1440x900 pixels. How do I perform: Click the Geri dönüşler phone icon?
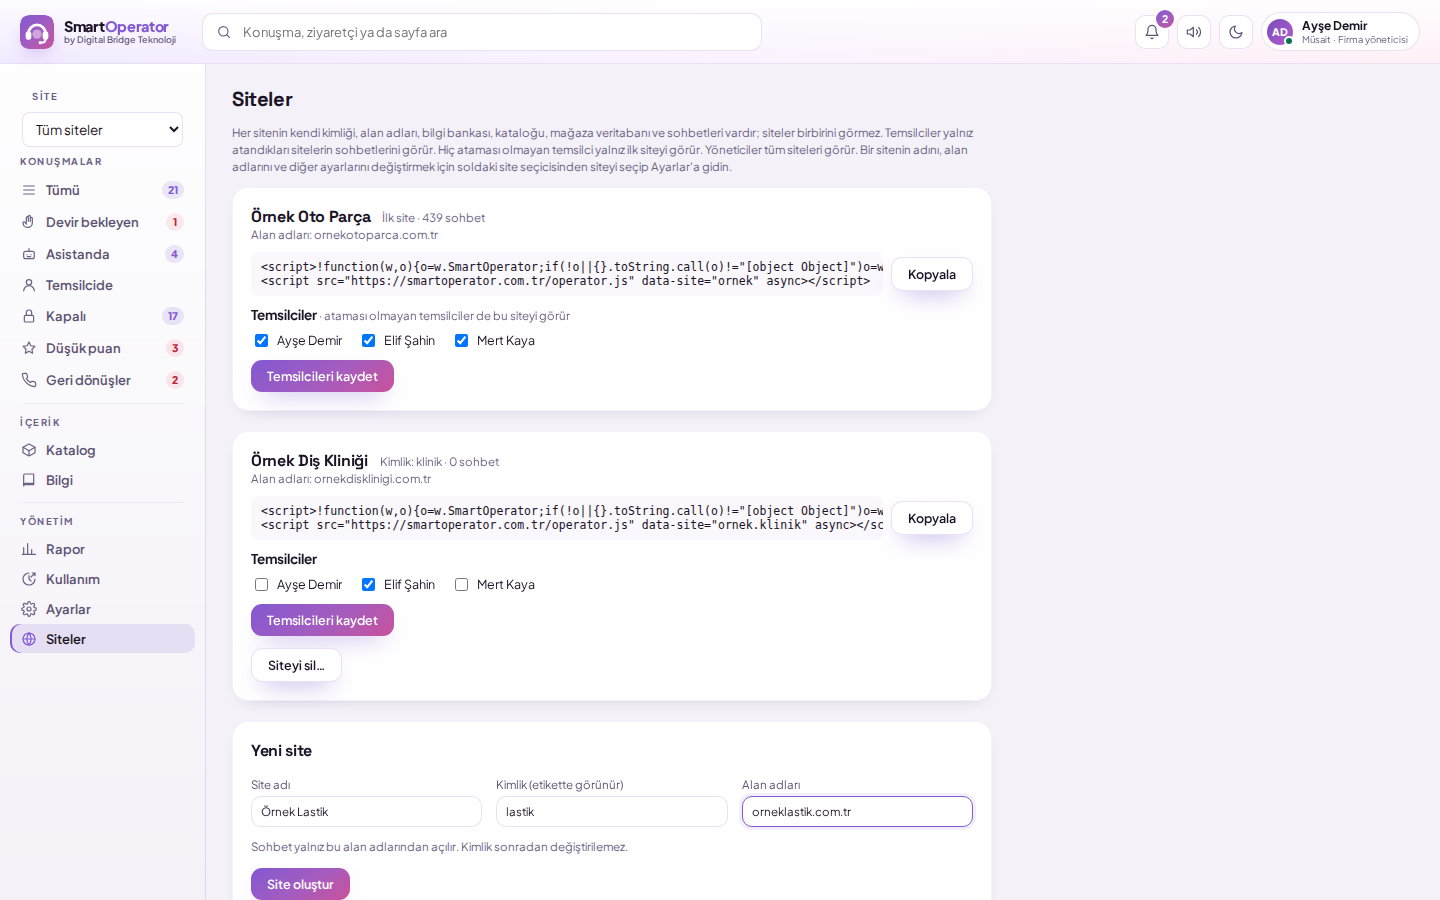29,380
